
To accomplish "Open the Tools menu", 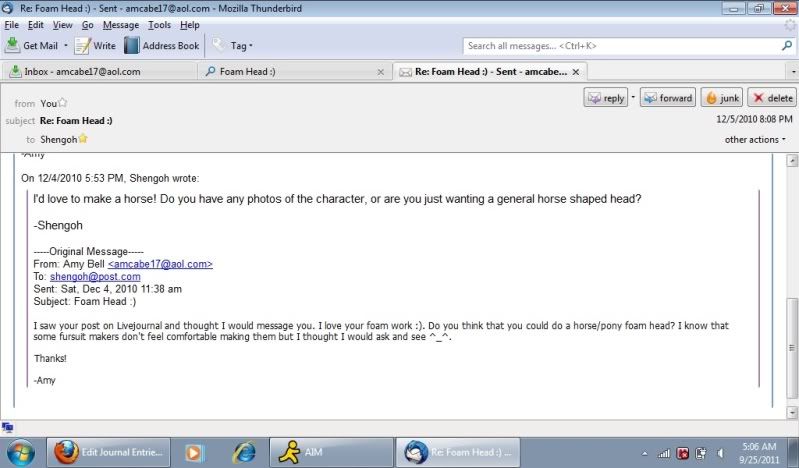I will pyautogui.click(x=159, y=25).
